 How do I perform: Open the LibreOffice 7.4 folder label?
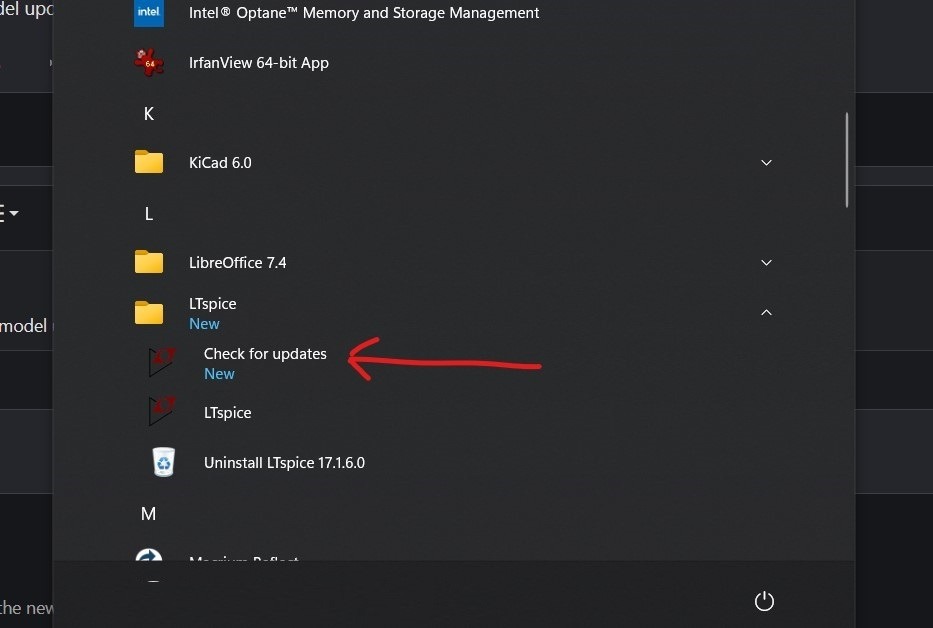tap(237, 263)
